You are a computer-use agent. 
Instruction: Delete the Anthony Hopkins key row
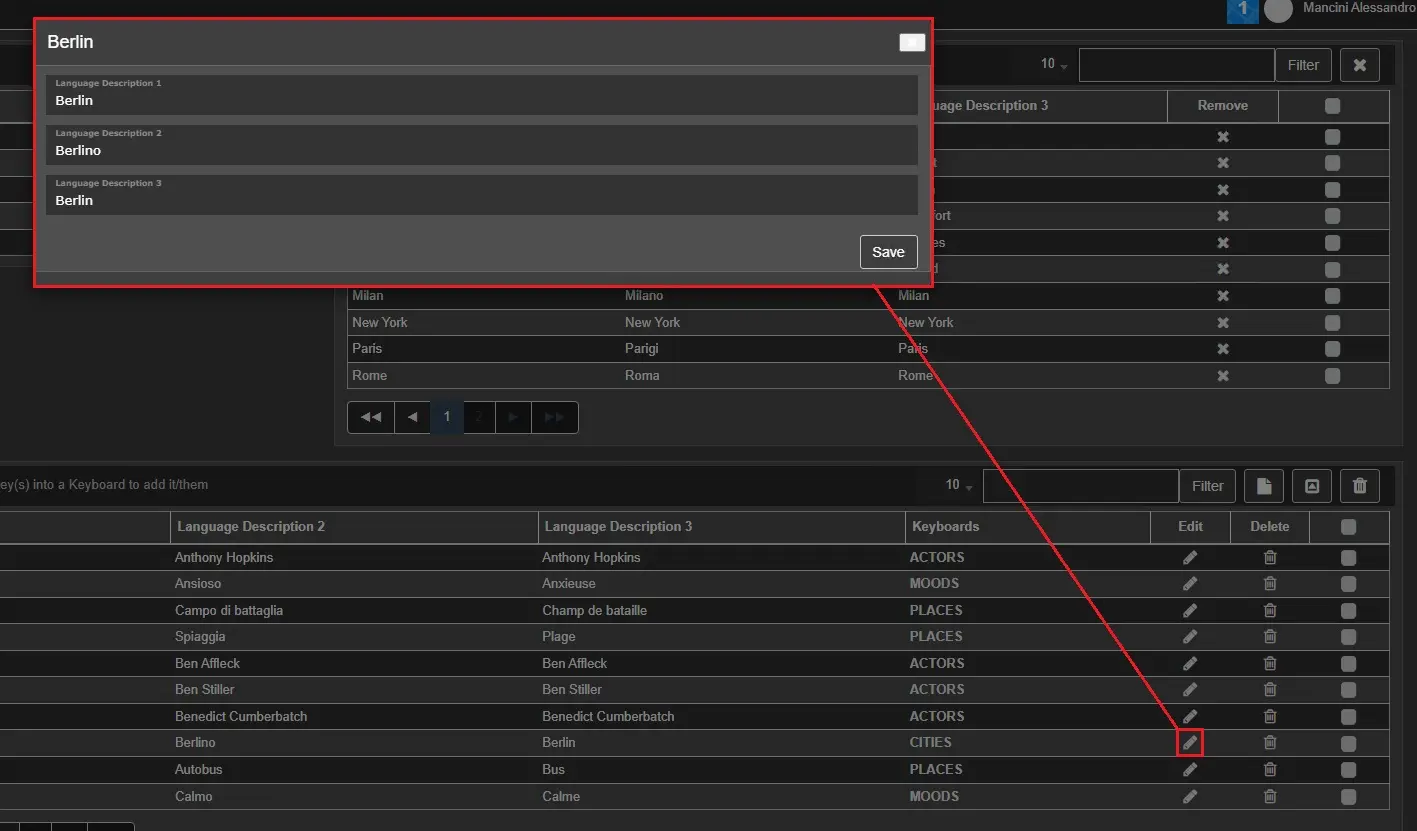[x=1269, y=557]
